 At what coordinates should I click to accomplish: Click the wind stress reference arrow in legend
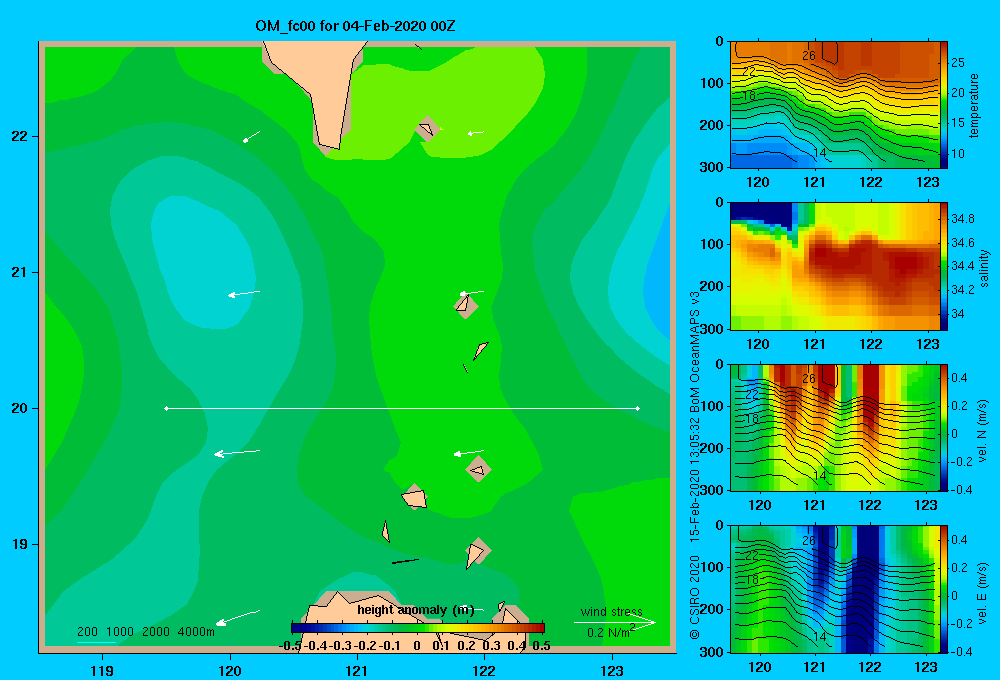click(x=615, y=622)
